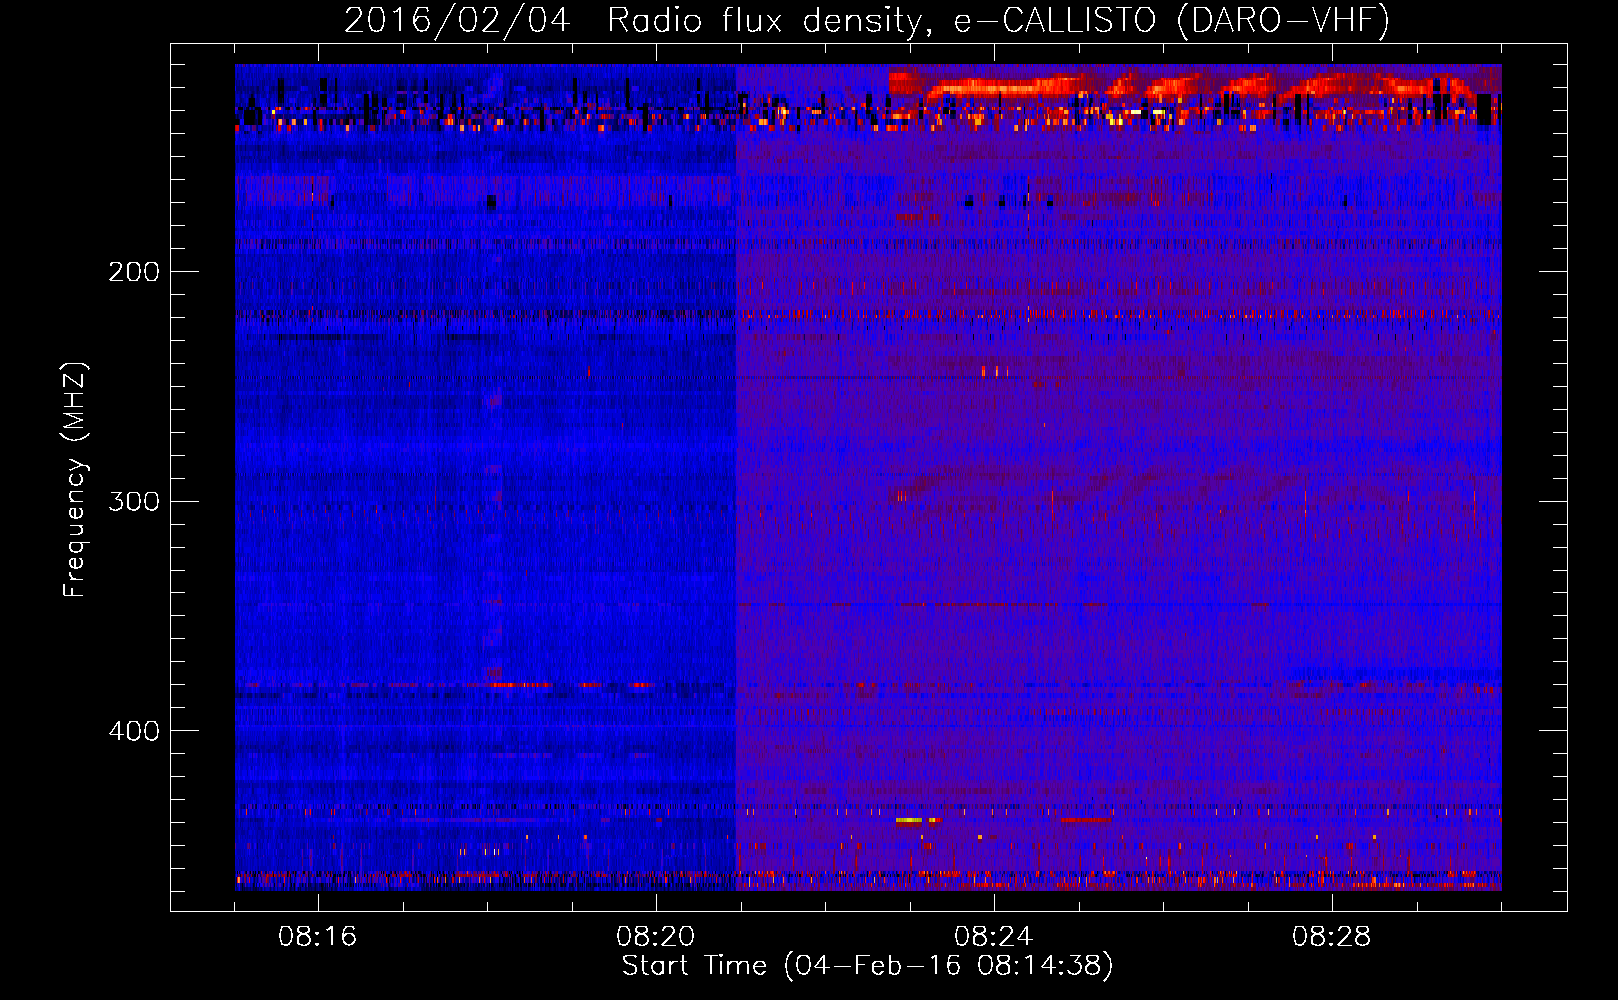Click the 08:28 time tick label

[x=1332, y=937]
